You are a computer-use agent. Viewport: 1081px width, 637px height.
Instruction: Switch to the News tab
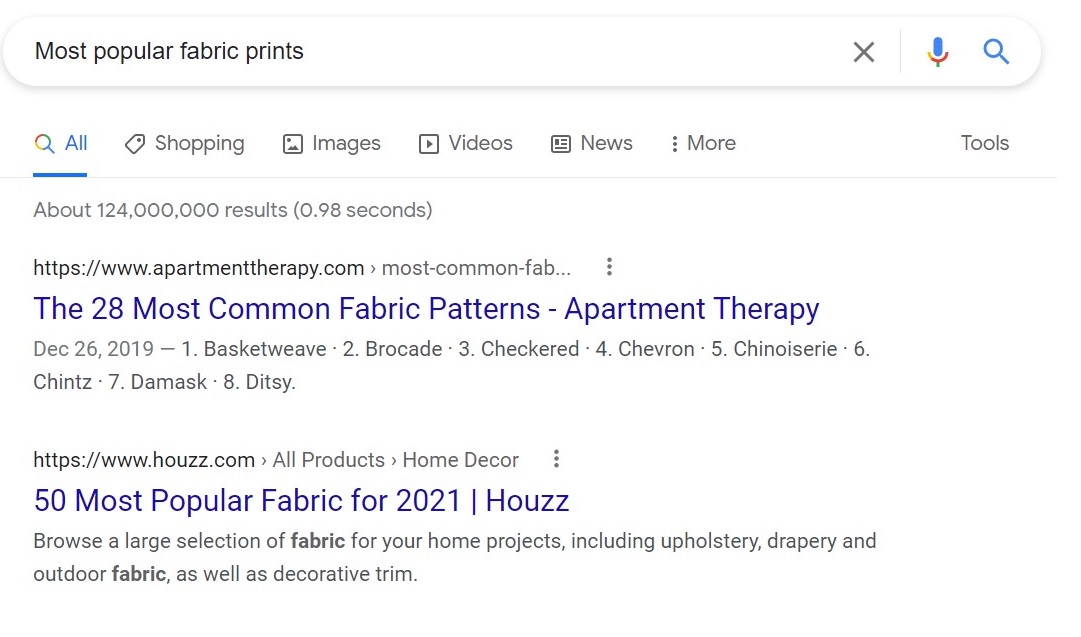pos(592,143)
